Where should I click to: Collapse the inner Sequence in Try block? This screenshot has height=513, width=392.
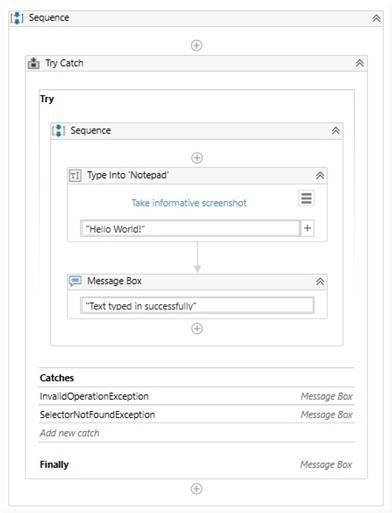tap(336, 131)
